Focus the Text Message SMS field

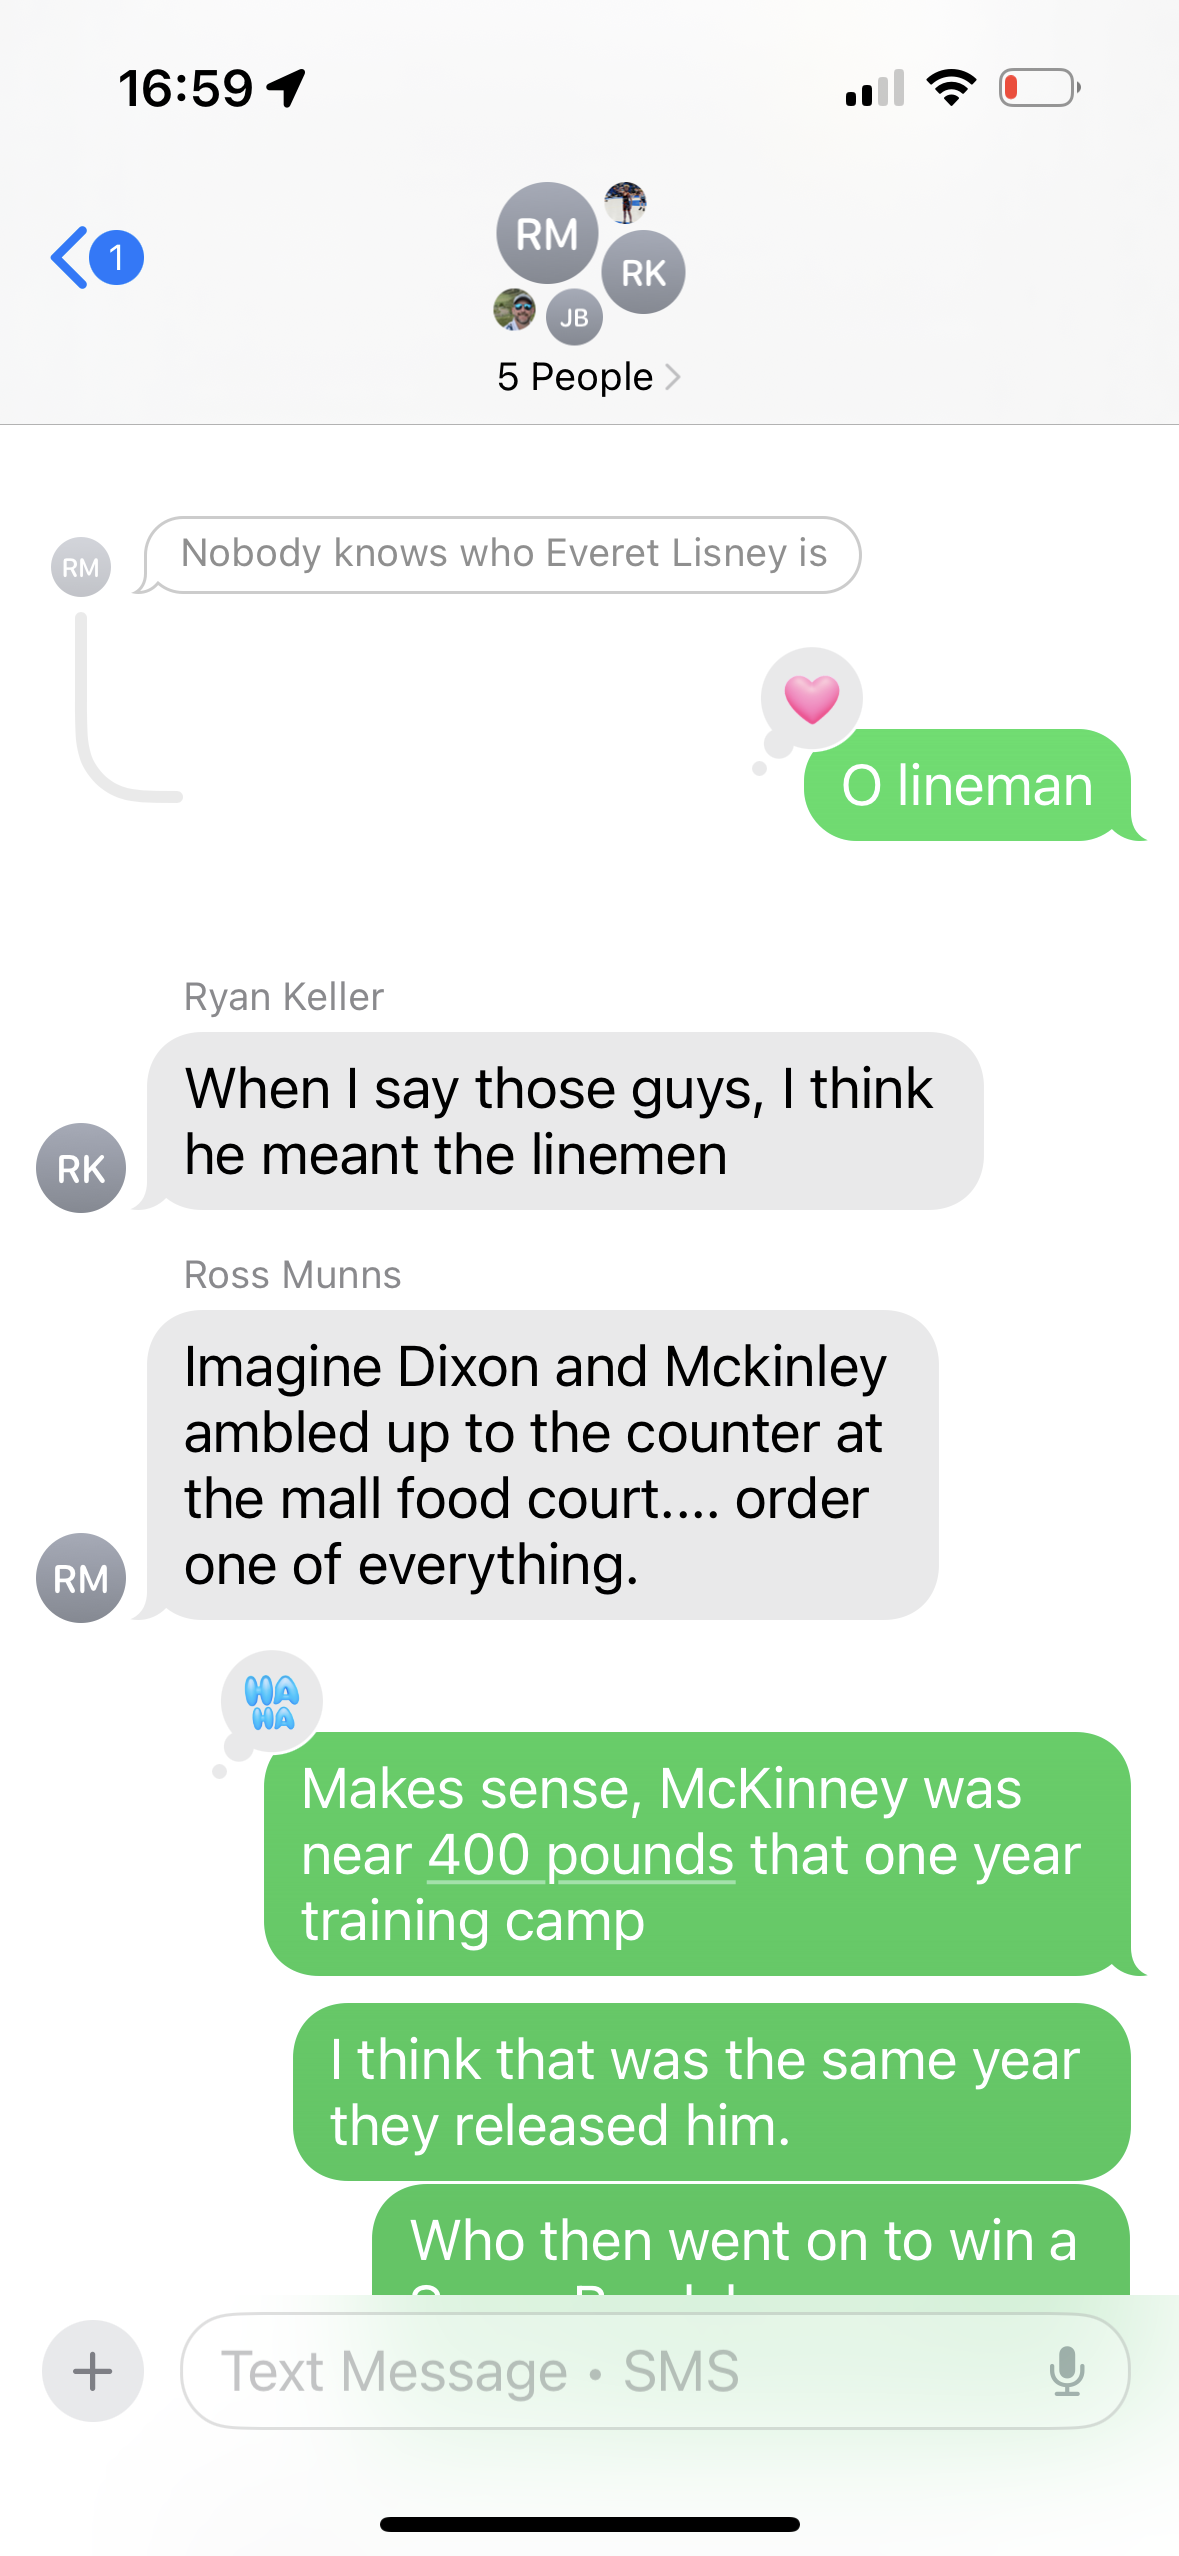pos(655,2371)
